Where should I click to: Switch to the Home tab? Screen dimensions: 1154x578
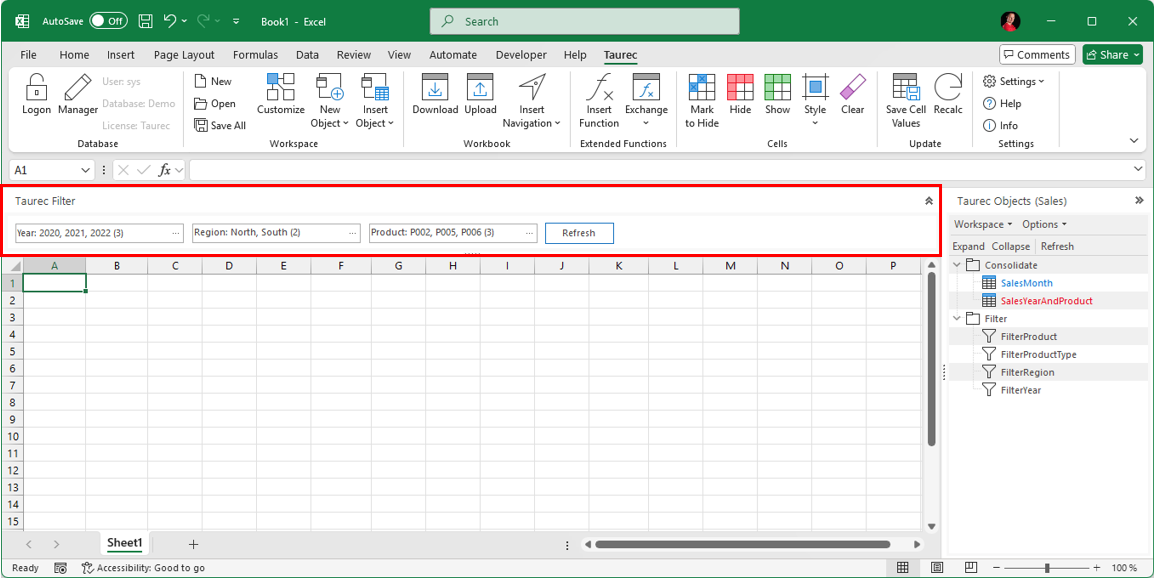pos(74,54)
